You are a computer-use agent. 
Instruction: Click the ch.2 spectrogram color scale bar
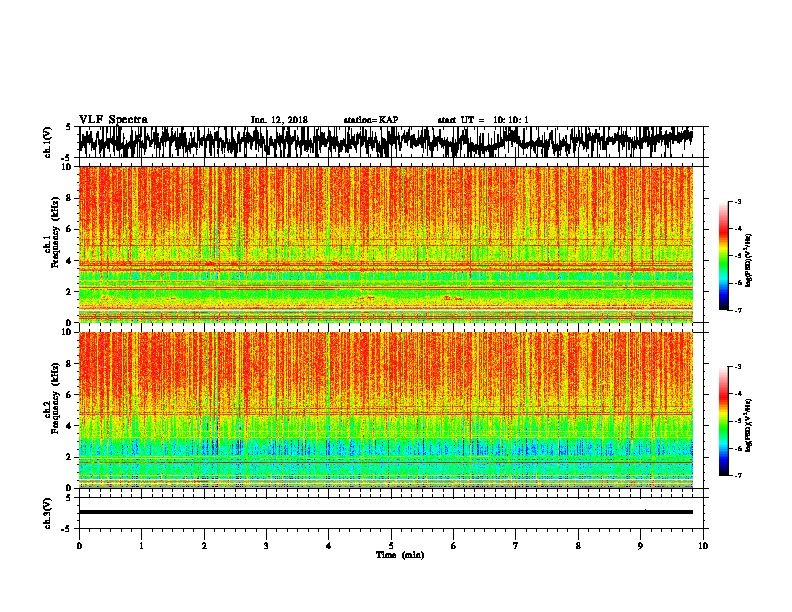coord(724,421)
